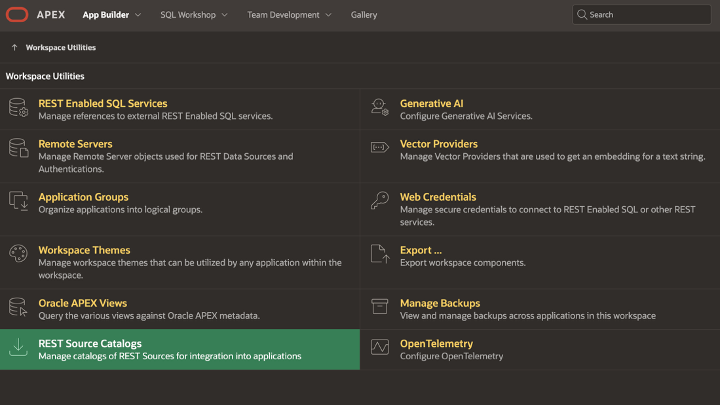
Task: Expand the App Builder dropdown menu
Action: click(111, 15)
